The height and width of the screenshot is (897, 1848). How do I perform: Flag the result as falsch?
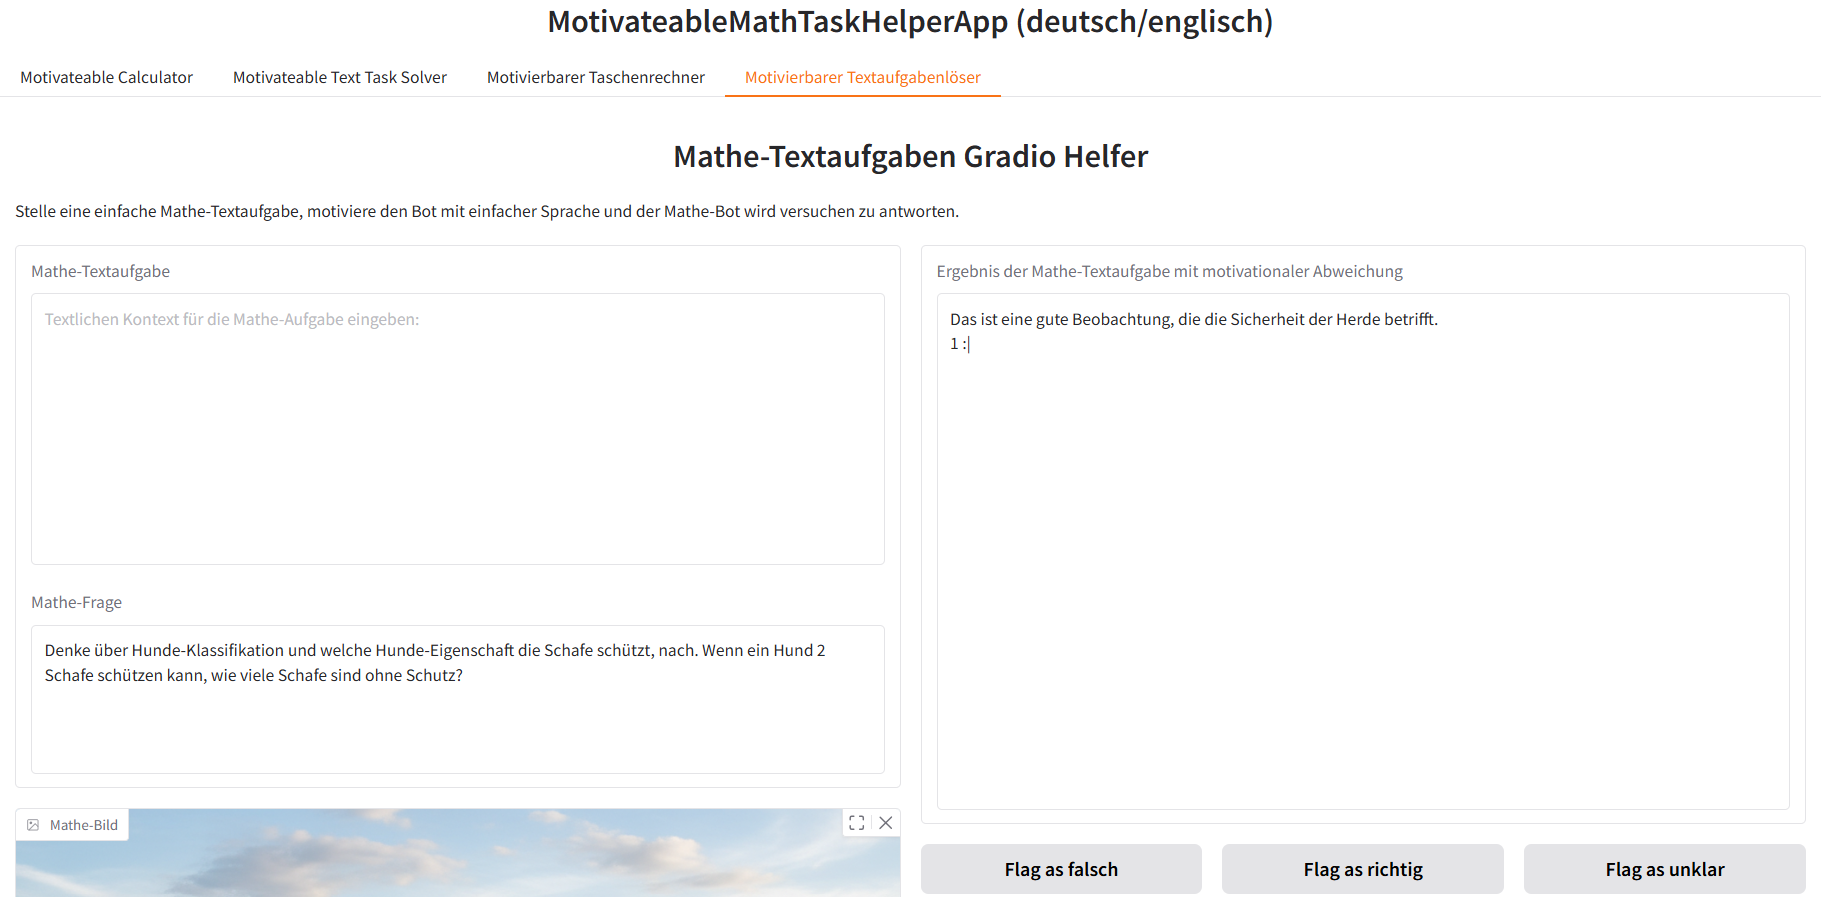[x=1061, y=869]
